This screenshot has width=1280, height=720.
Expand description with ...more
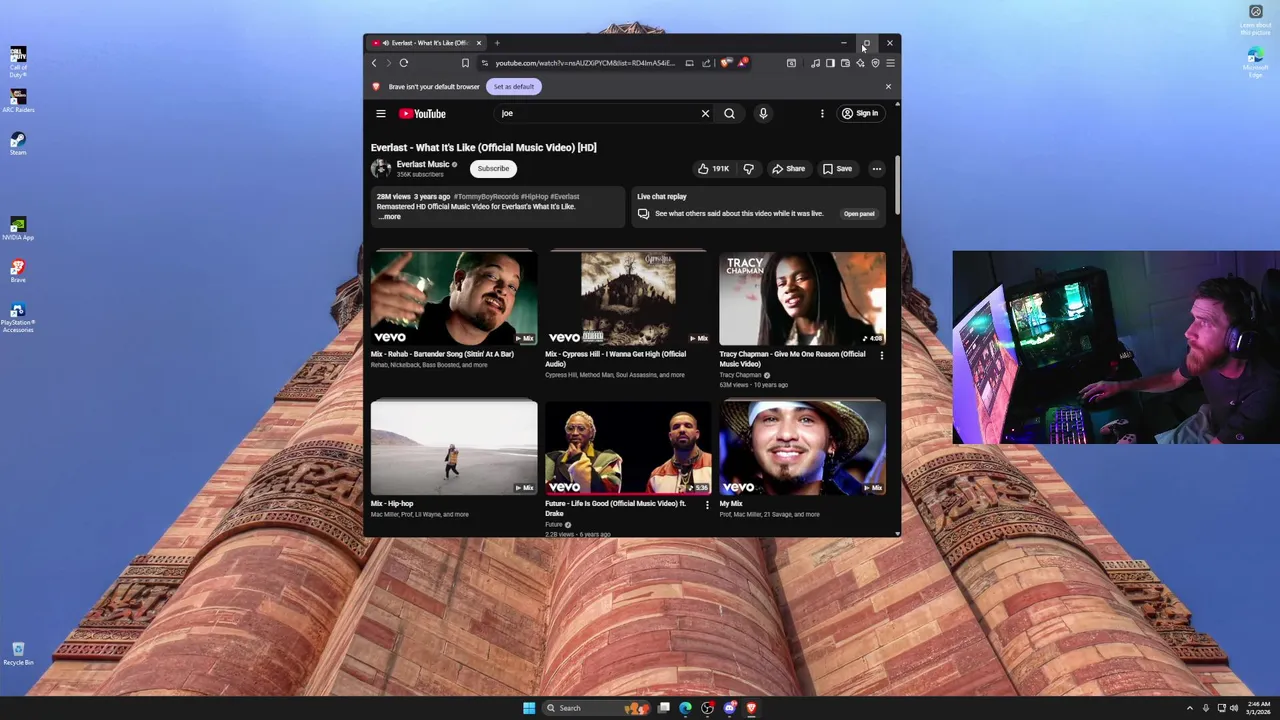click(x=389, y=217)
